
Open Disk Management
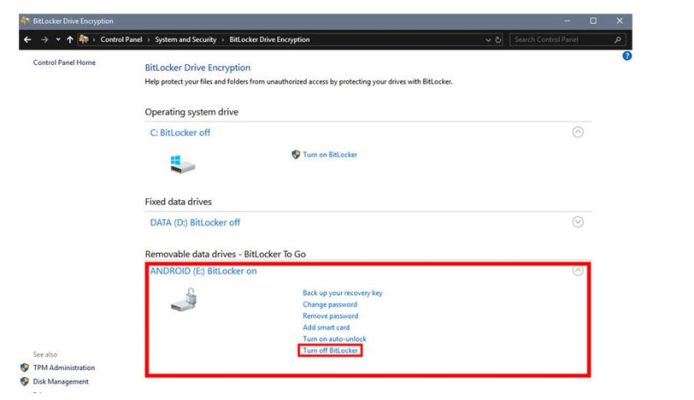(61, 381)
